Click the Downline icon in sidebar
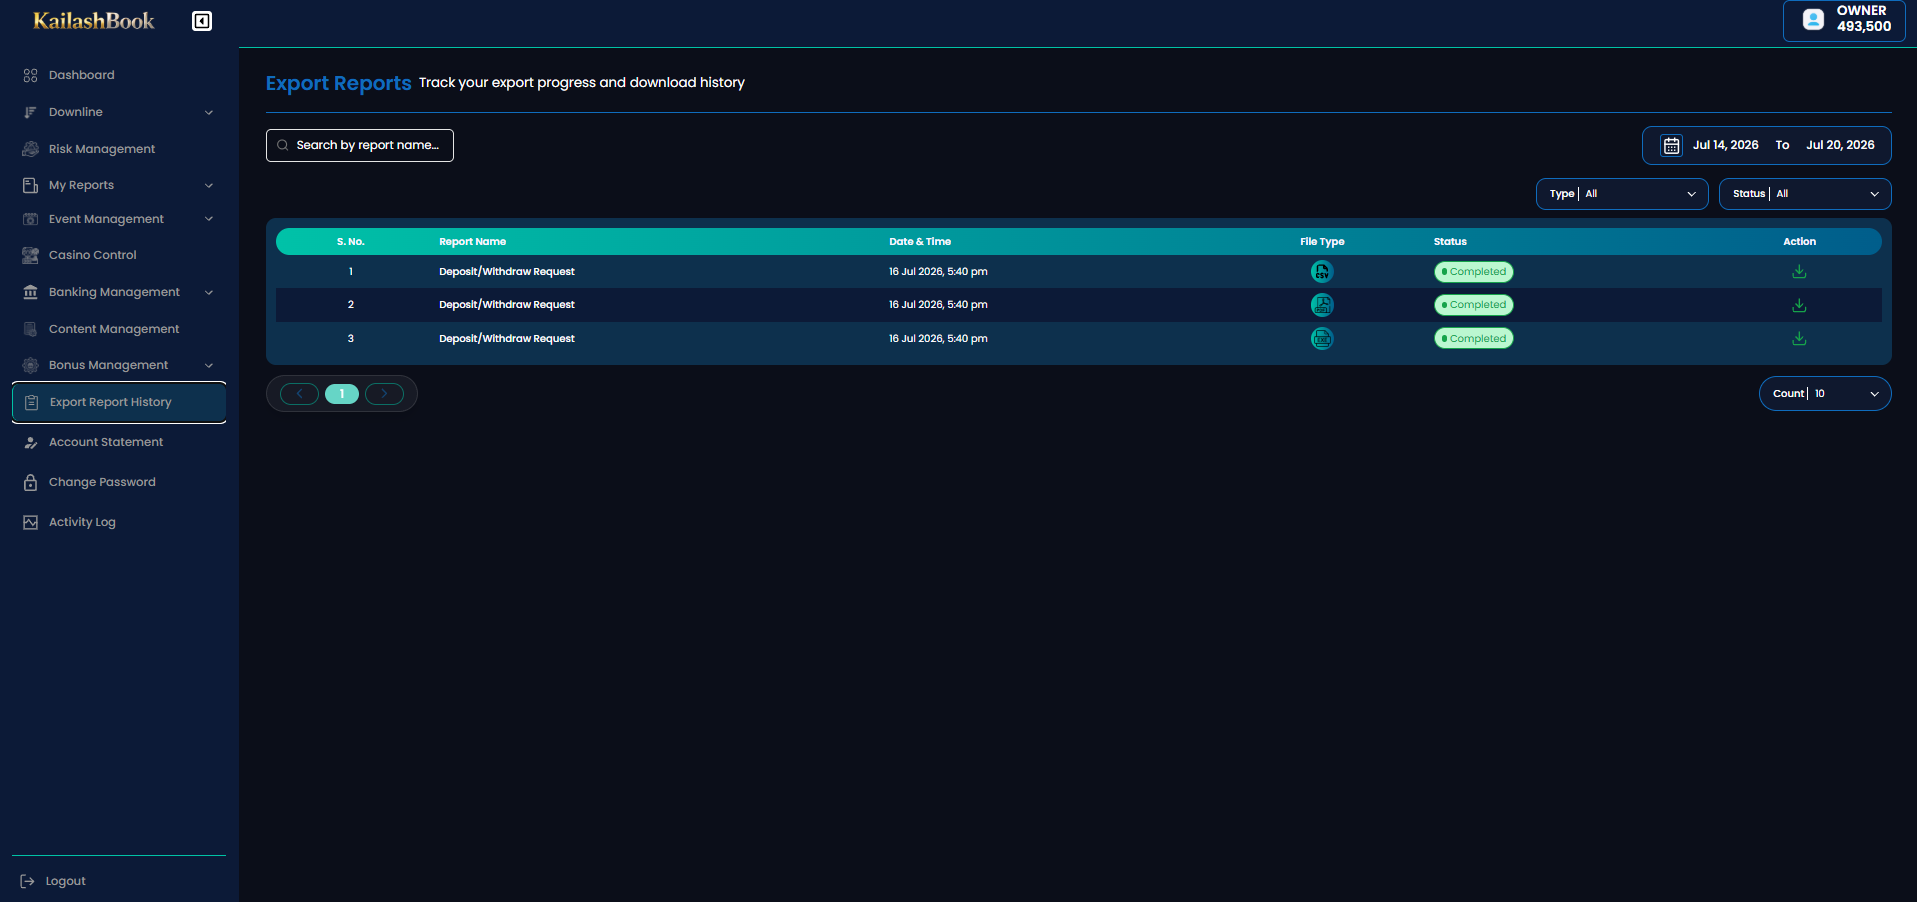This screenshot has width=1917, height=902. click(30, 112)
